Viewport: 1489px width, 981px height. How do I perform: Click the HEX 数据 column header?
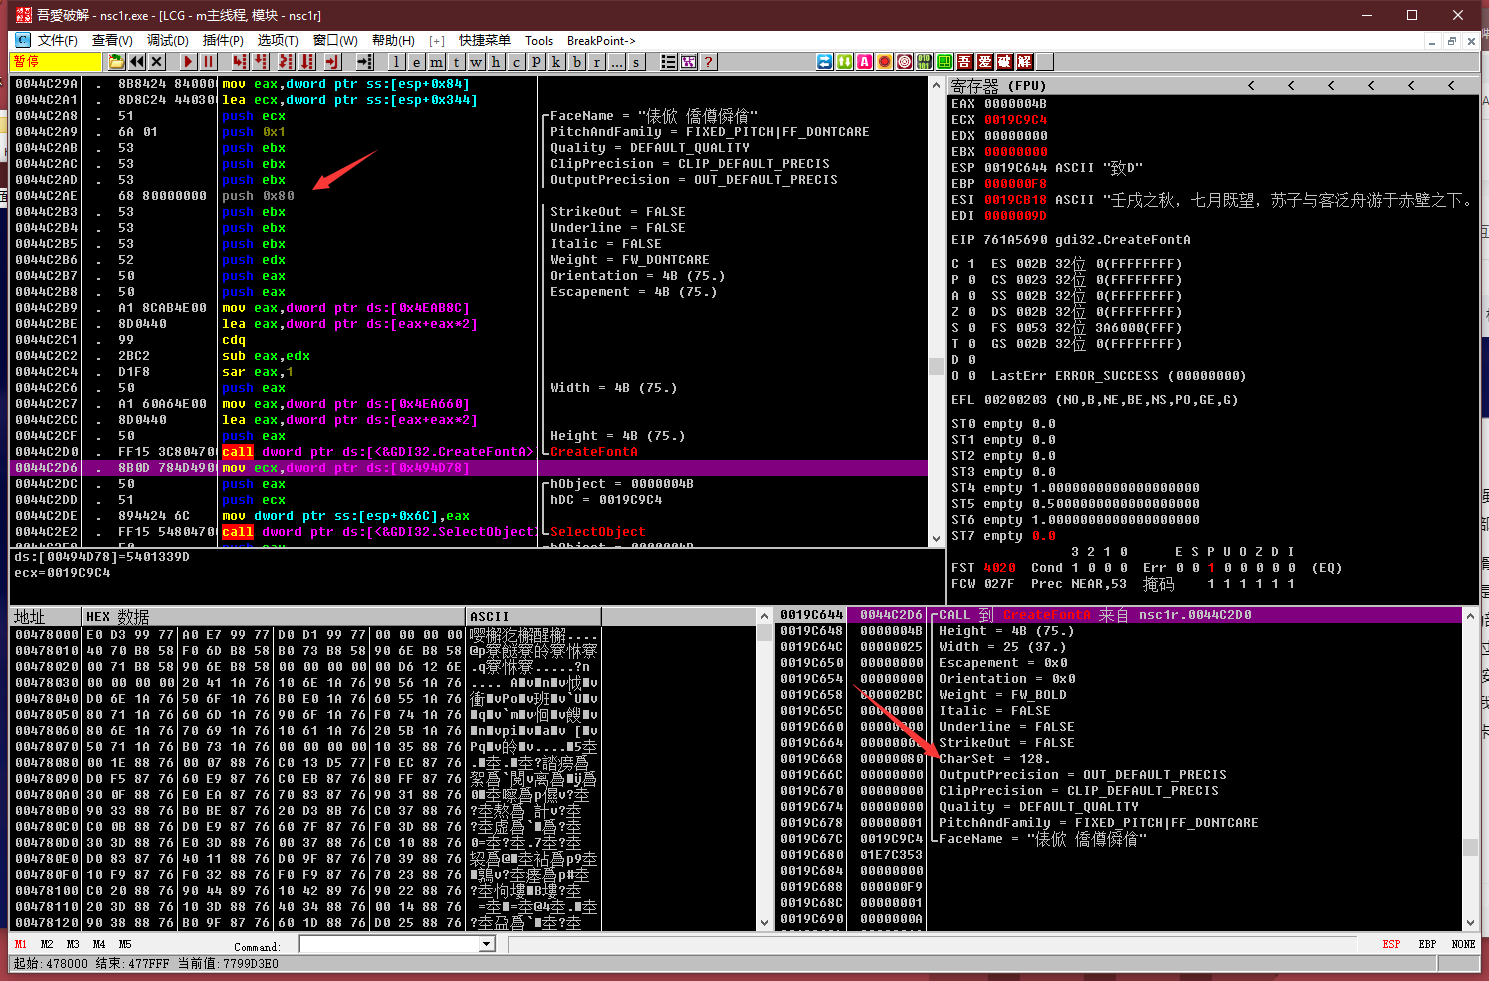pos(273,616)
